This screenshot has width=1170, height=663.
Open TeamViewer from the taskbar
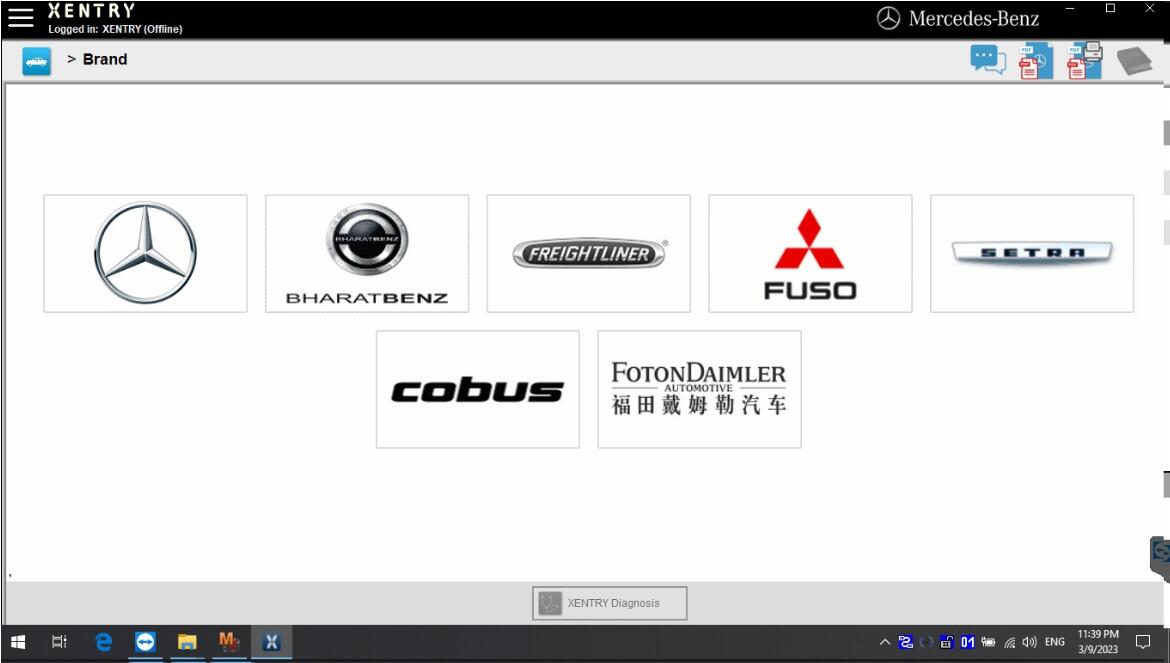(x=146, y=642)
